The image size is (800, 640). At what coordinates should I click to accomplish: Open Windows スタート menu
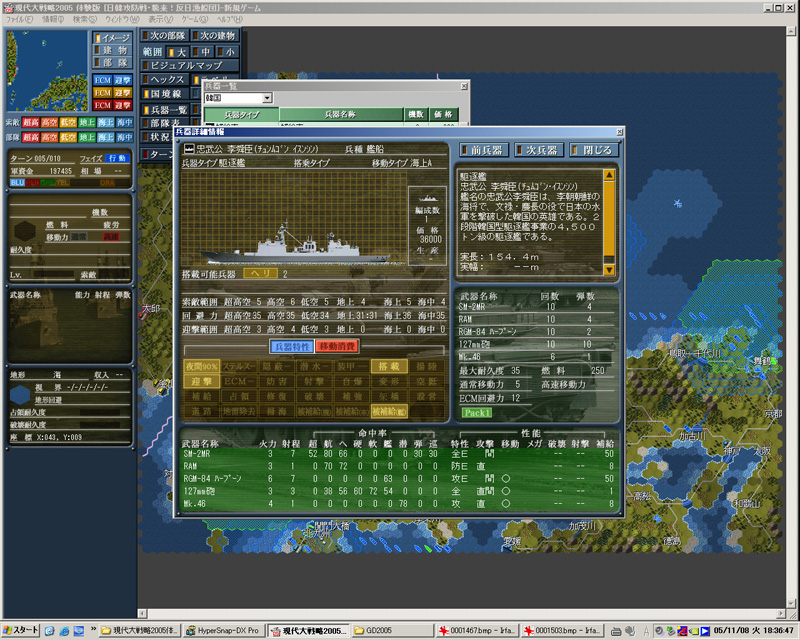(21, 630)
